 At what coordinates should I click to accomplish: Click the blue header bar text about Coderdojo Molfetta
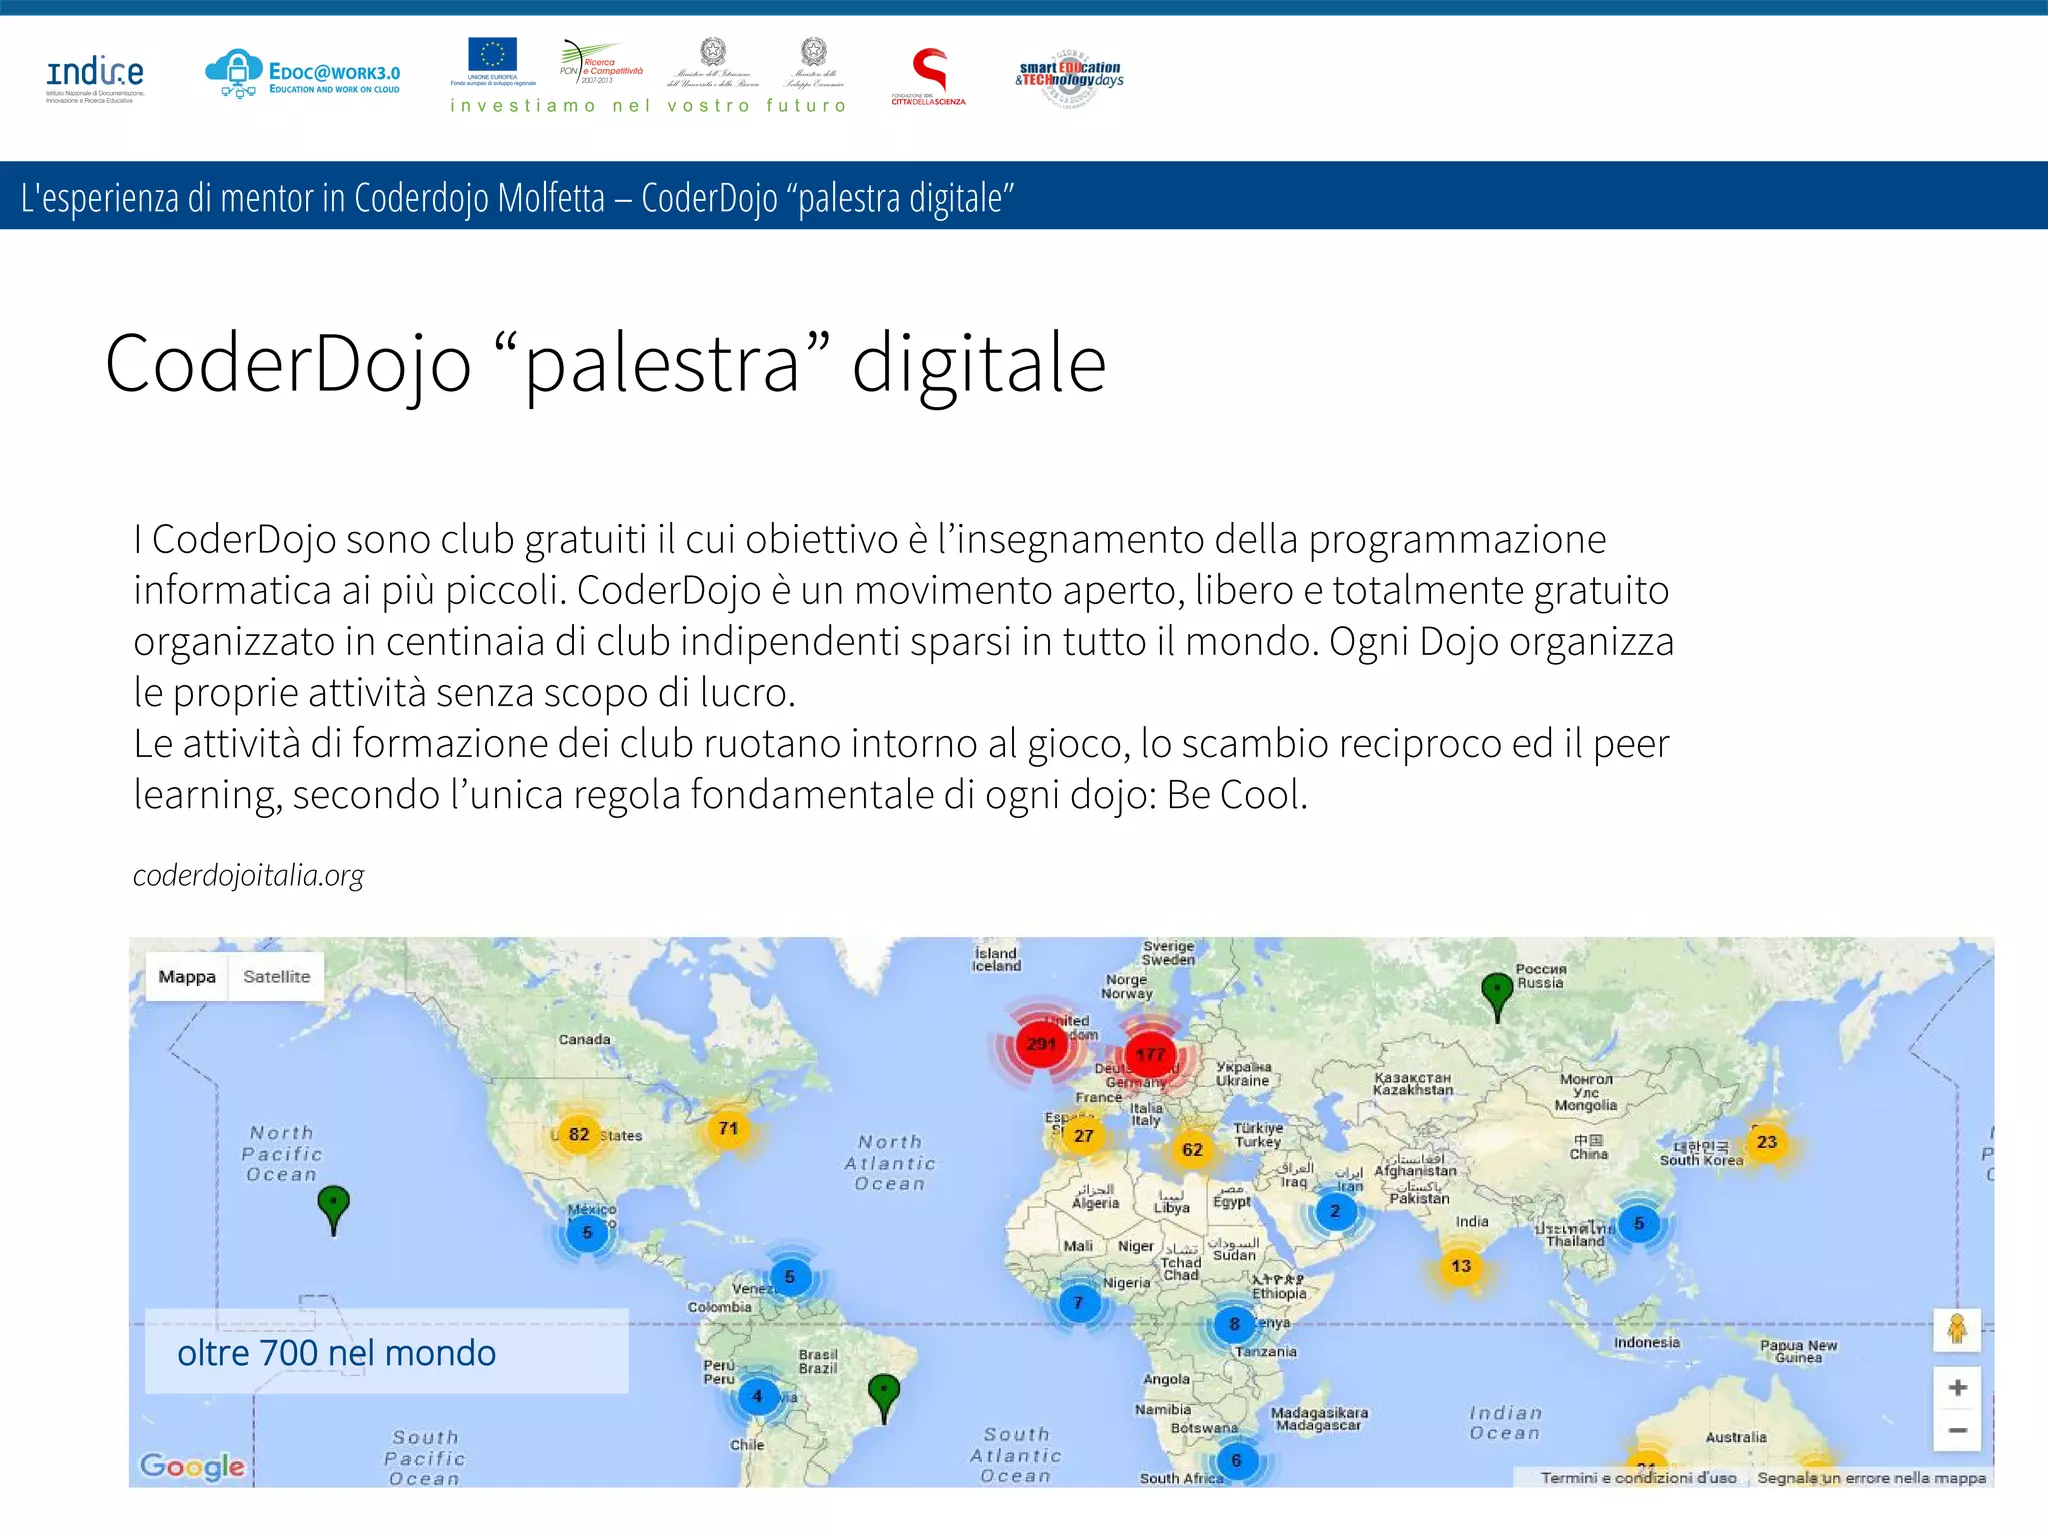click(x=518, y=198)
